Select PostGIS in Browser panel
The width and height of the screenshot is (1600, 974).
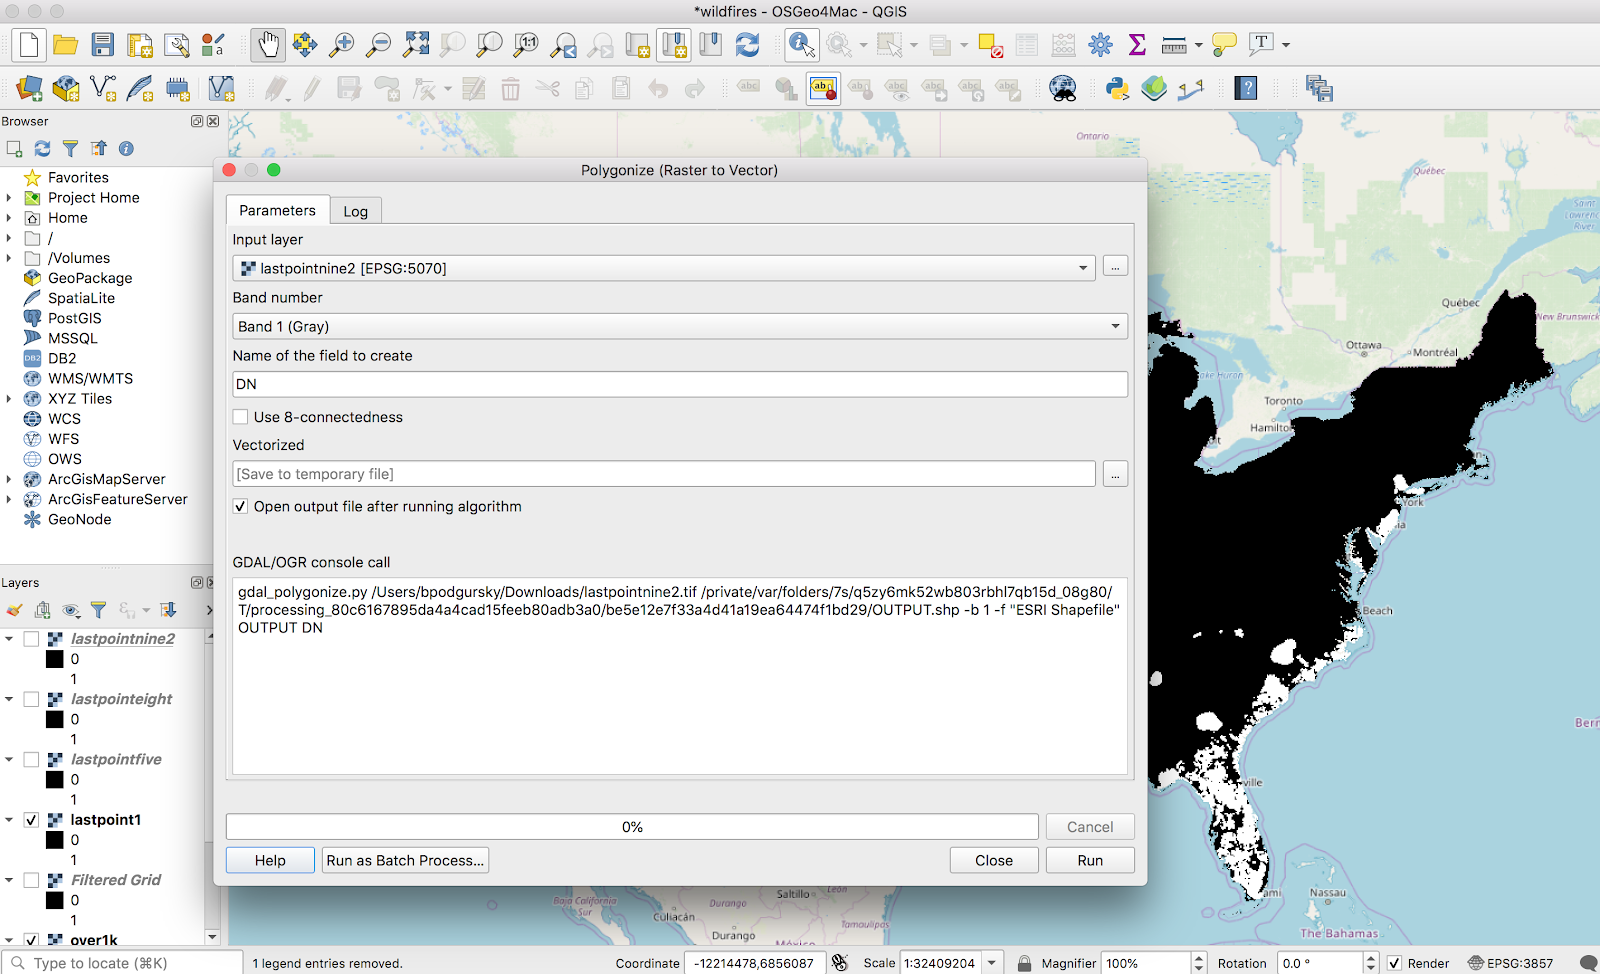click(x=75, y=318)
